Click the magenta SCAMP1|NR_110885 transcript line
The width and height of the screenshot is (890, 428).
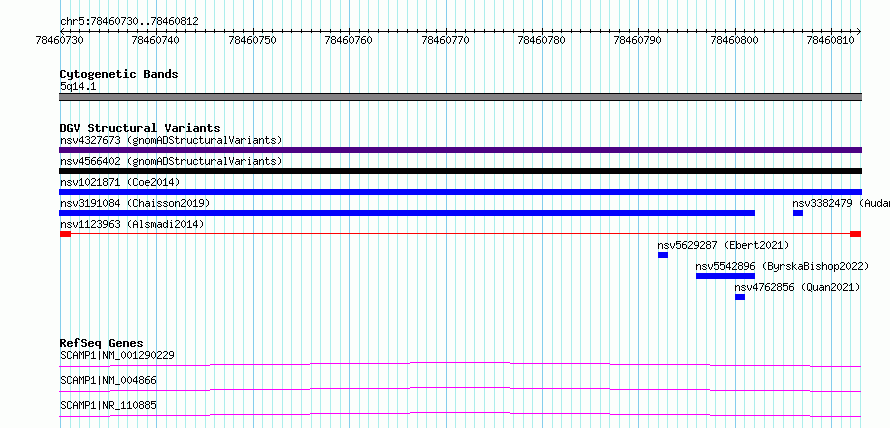460,414
